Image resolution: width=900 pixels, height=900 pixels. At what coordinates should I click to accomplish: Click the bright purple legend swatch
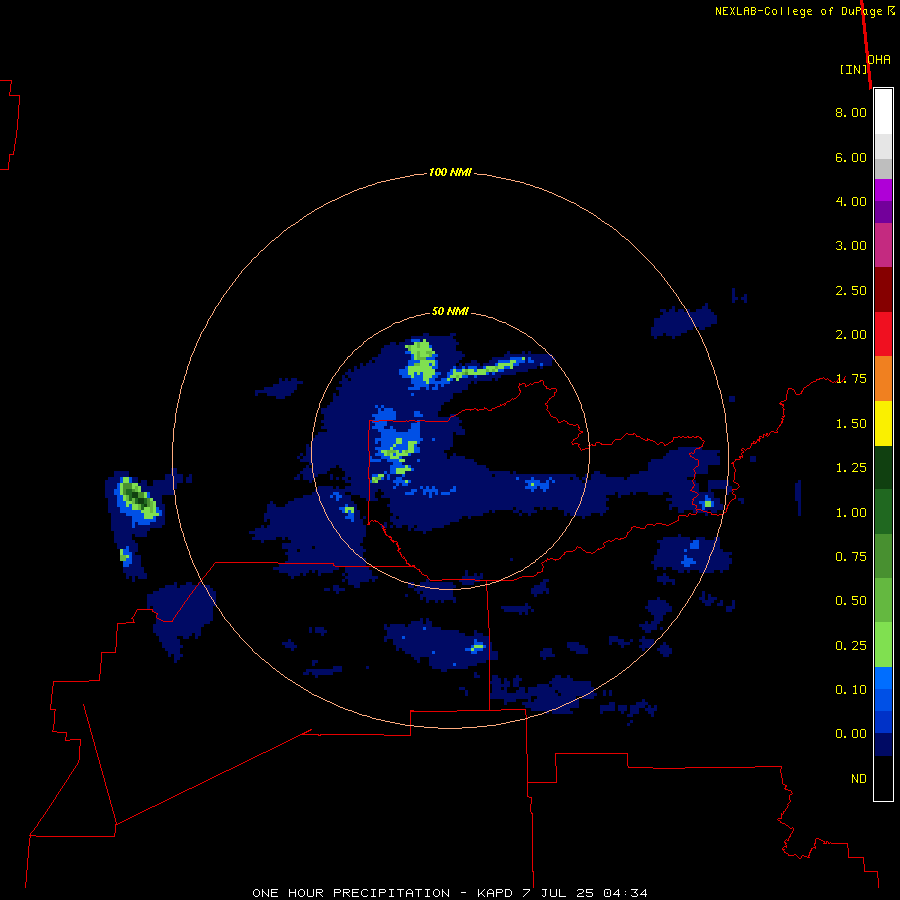(883, 190)
